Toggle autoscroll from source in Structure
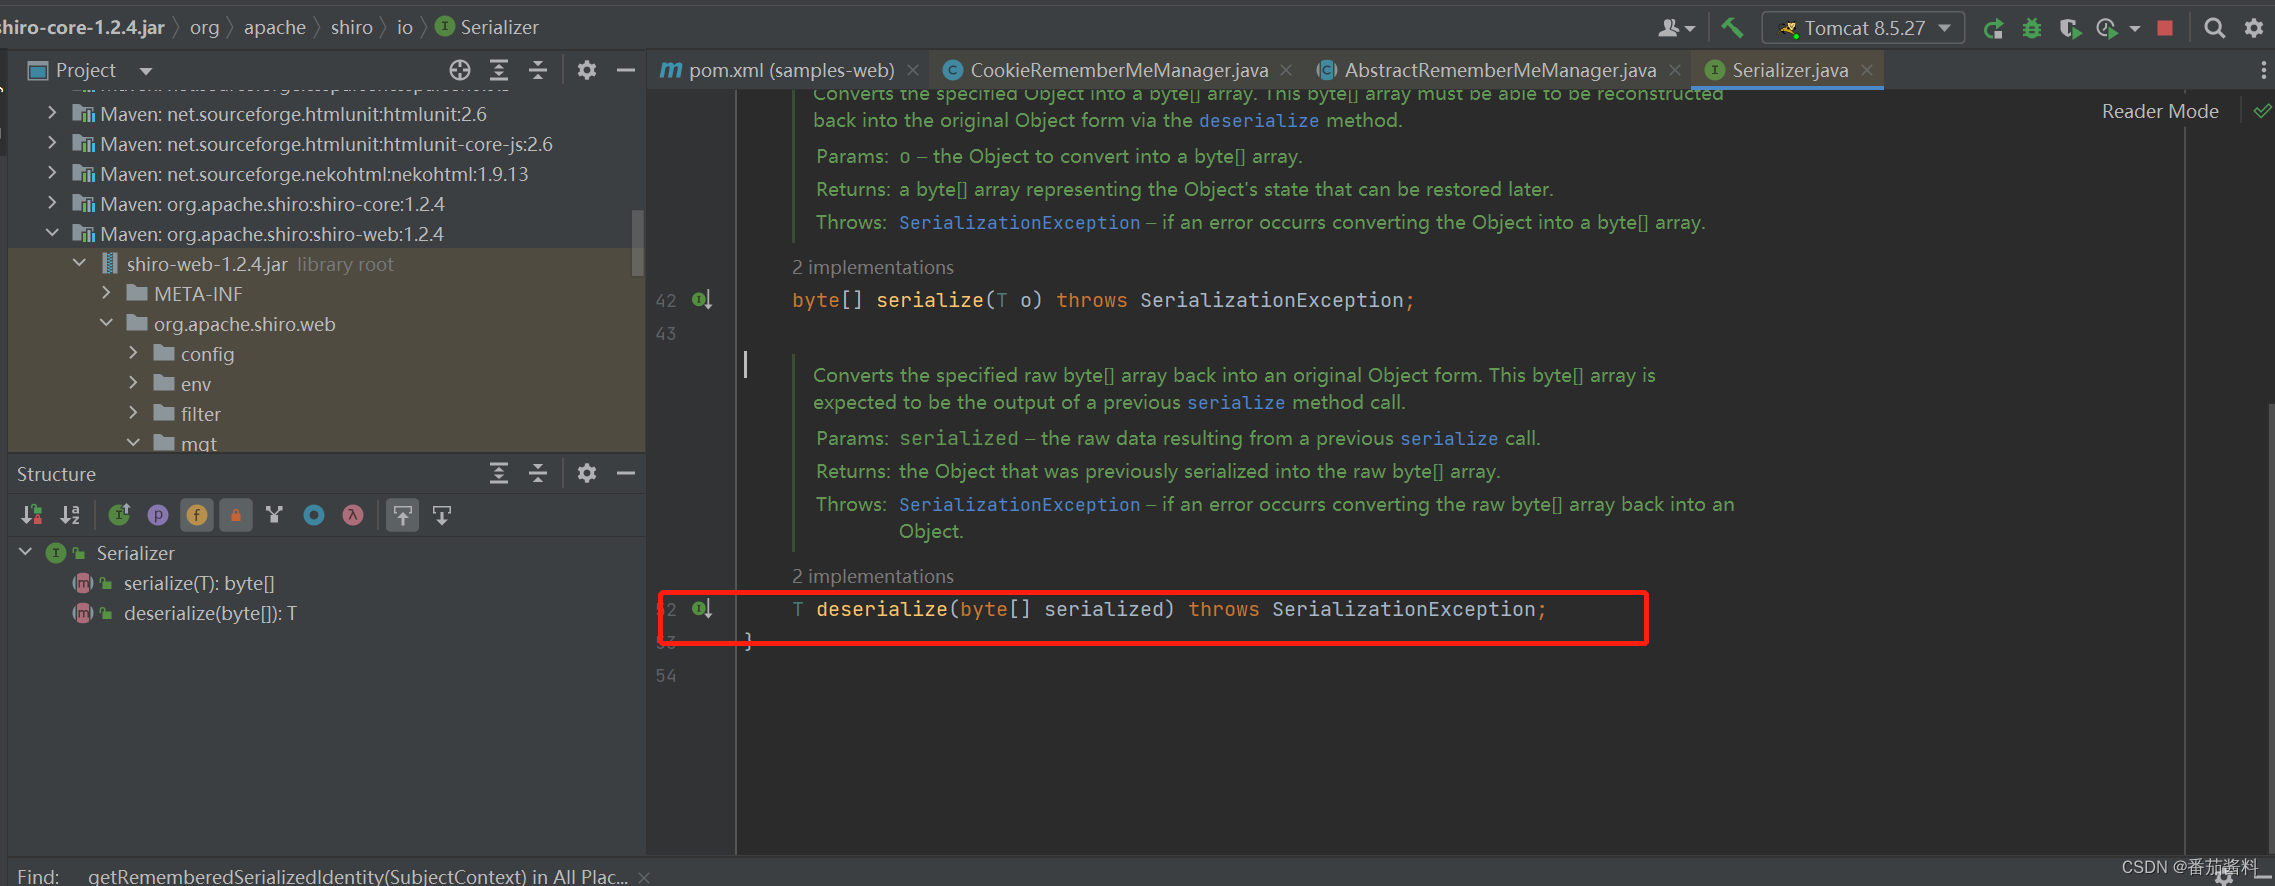This screenshot has width=2275, height=886. point(441,515)
